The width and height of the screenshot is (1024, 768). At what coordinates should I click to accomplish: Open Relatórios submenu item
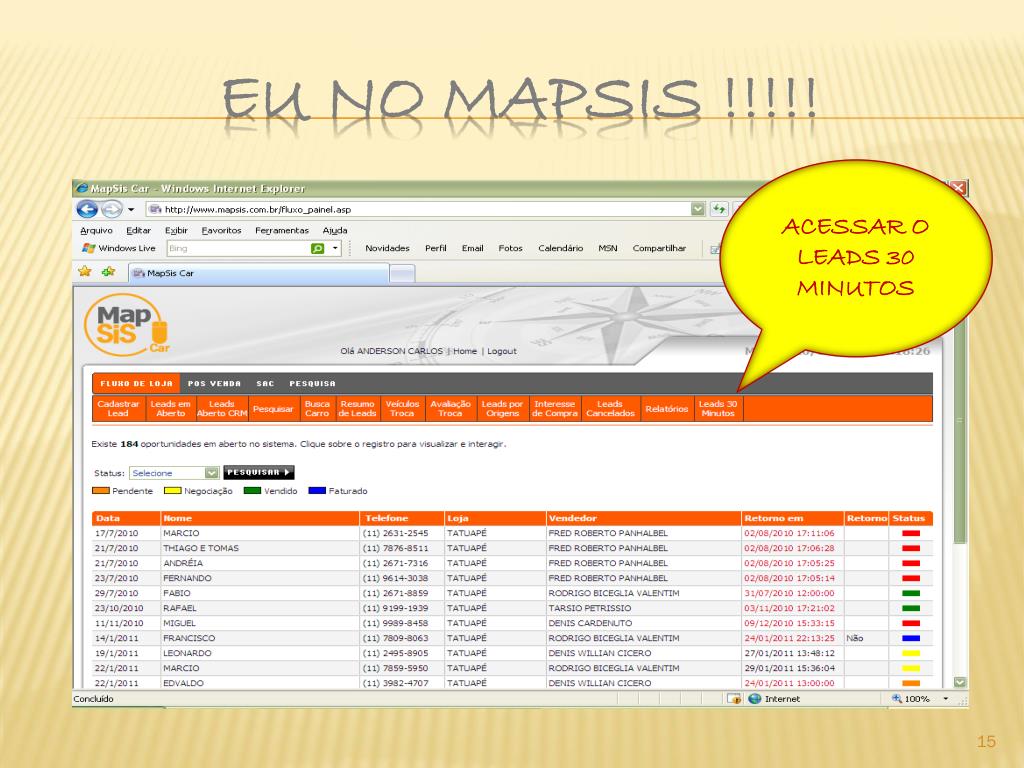[667, 409]
